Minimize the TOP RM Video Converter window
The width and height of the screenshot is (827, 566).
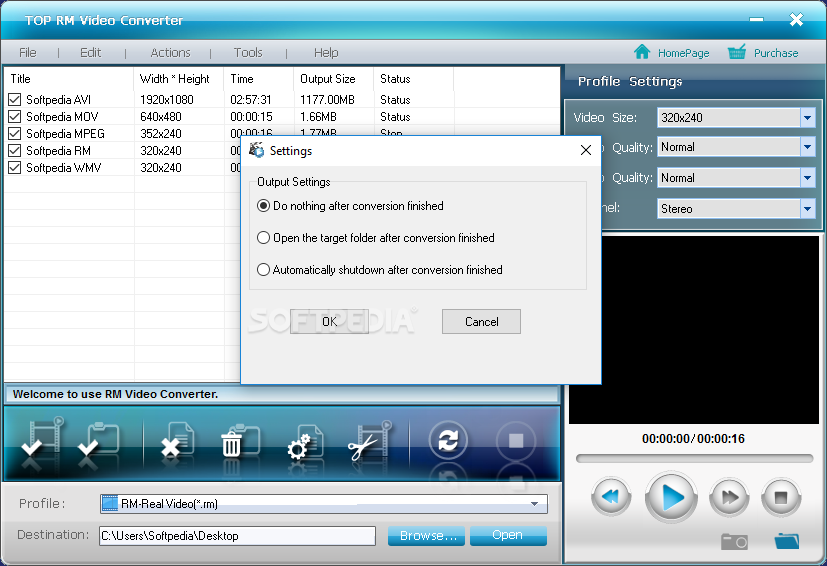click(x=756, y=20)
